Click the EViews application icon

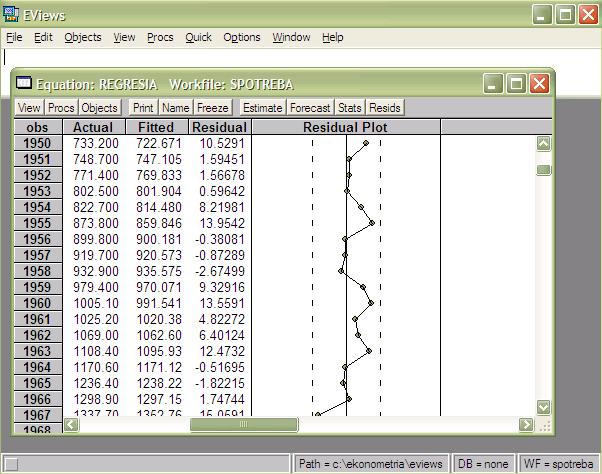11,13
